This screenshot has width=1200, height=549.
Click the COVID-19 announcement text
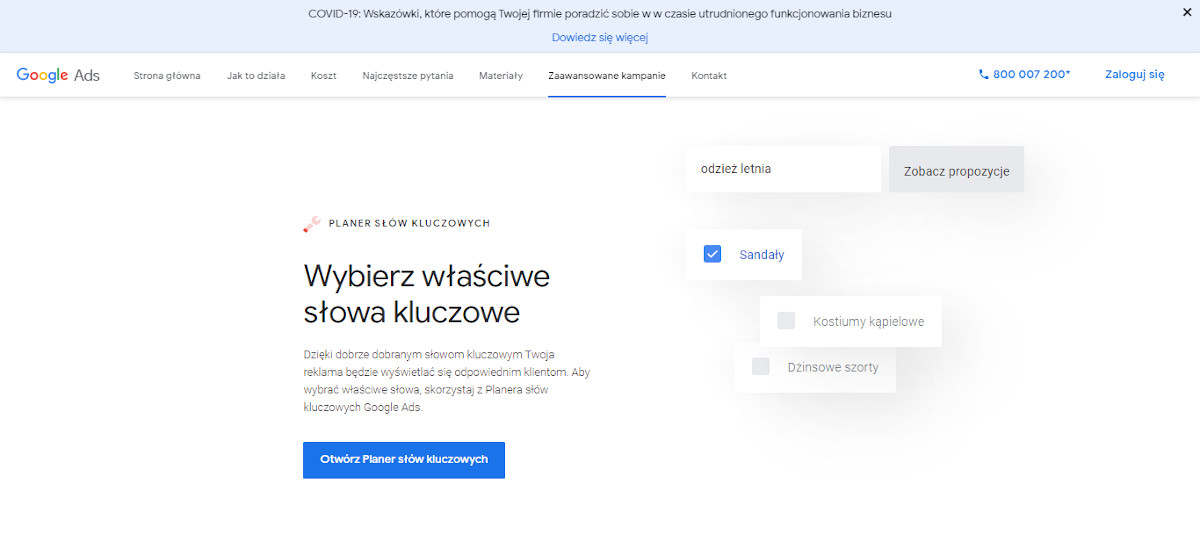[600, 14]
